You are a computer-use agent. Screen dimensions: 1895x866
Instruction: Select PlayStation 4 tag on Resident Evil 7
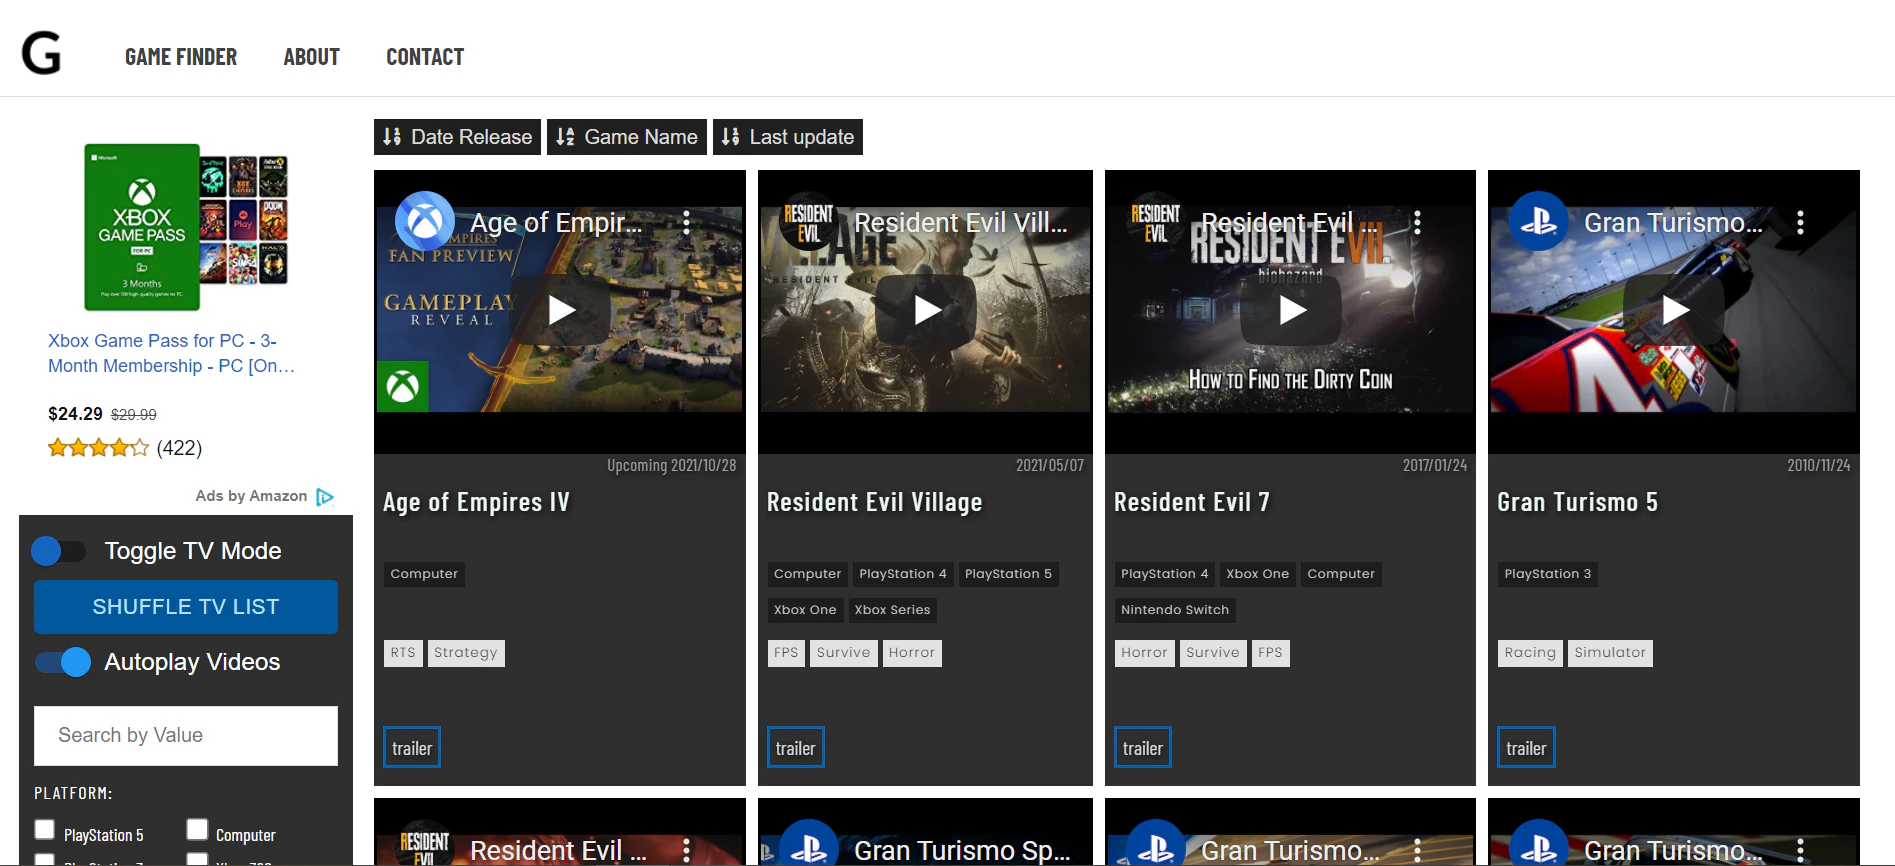1165,574
